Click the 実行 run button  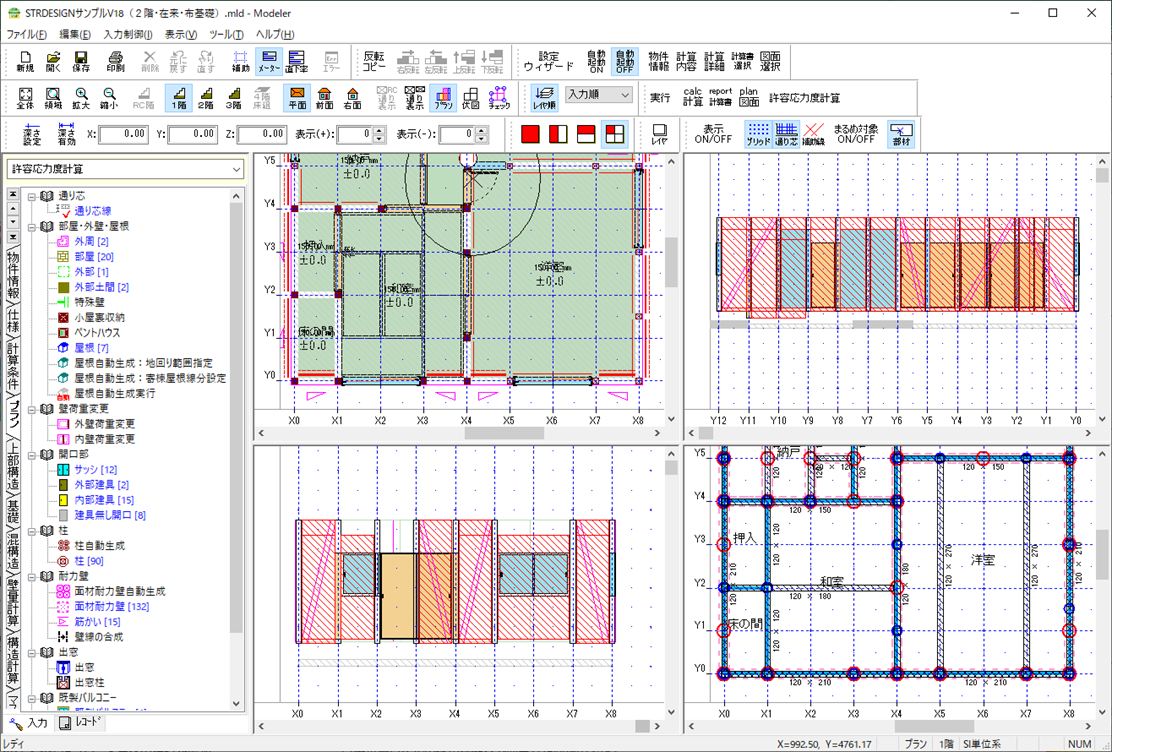click(x=660, y=98)
